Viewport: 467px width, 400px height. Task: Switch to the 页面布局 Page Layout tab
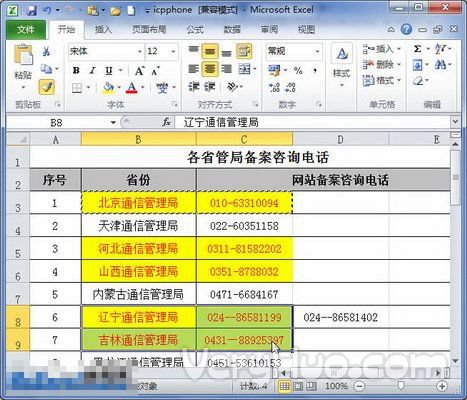point(149,30)
